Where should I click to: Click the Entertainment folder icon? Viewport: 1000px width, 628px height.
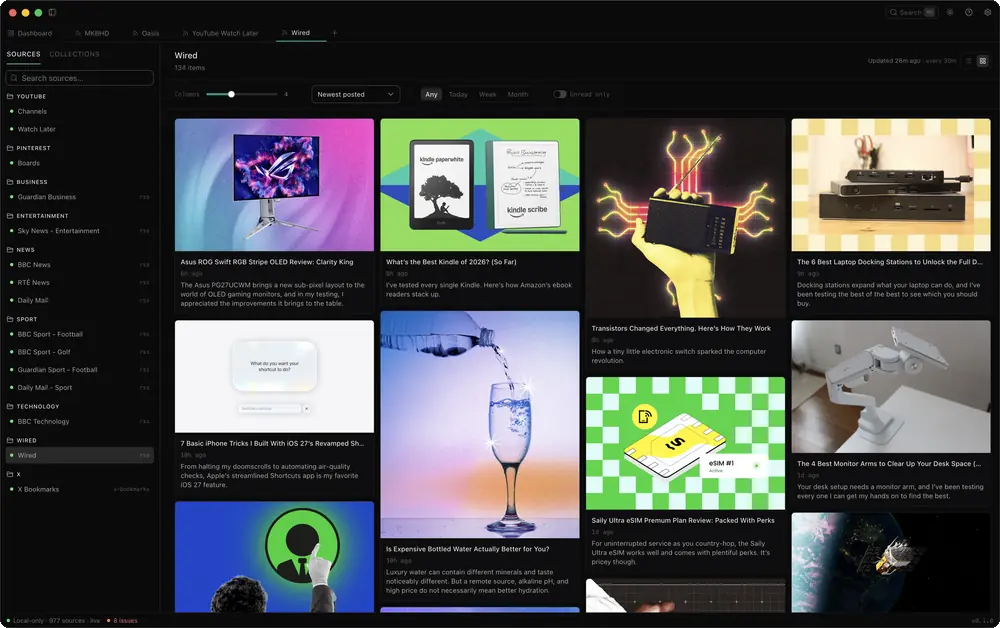(x=10, y=215)
